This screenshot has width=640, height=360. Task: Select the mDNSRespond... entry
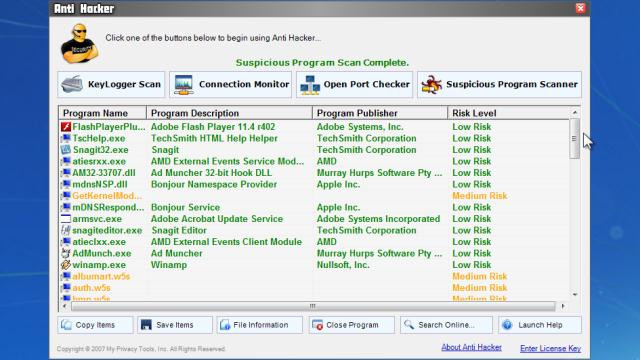108,207
